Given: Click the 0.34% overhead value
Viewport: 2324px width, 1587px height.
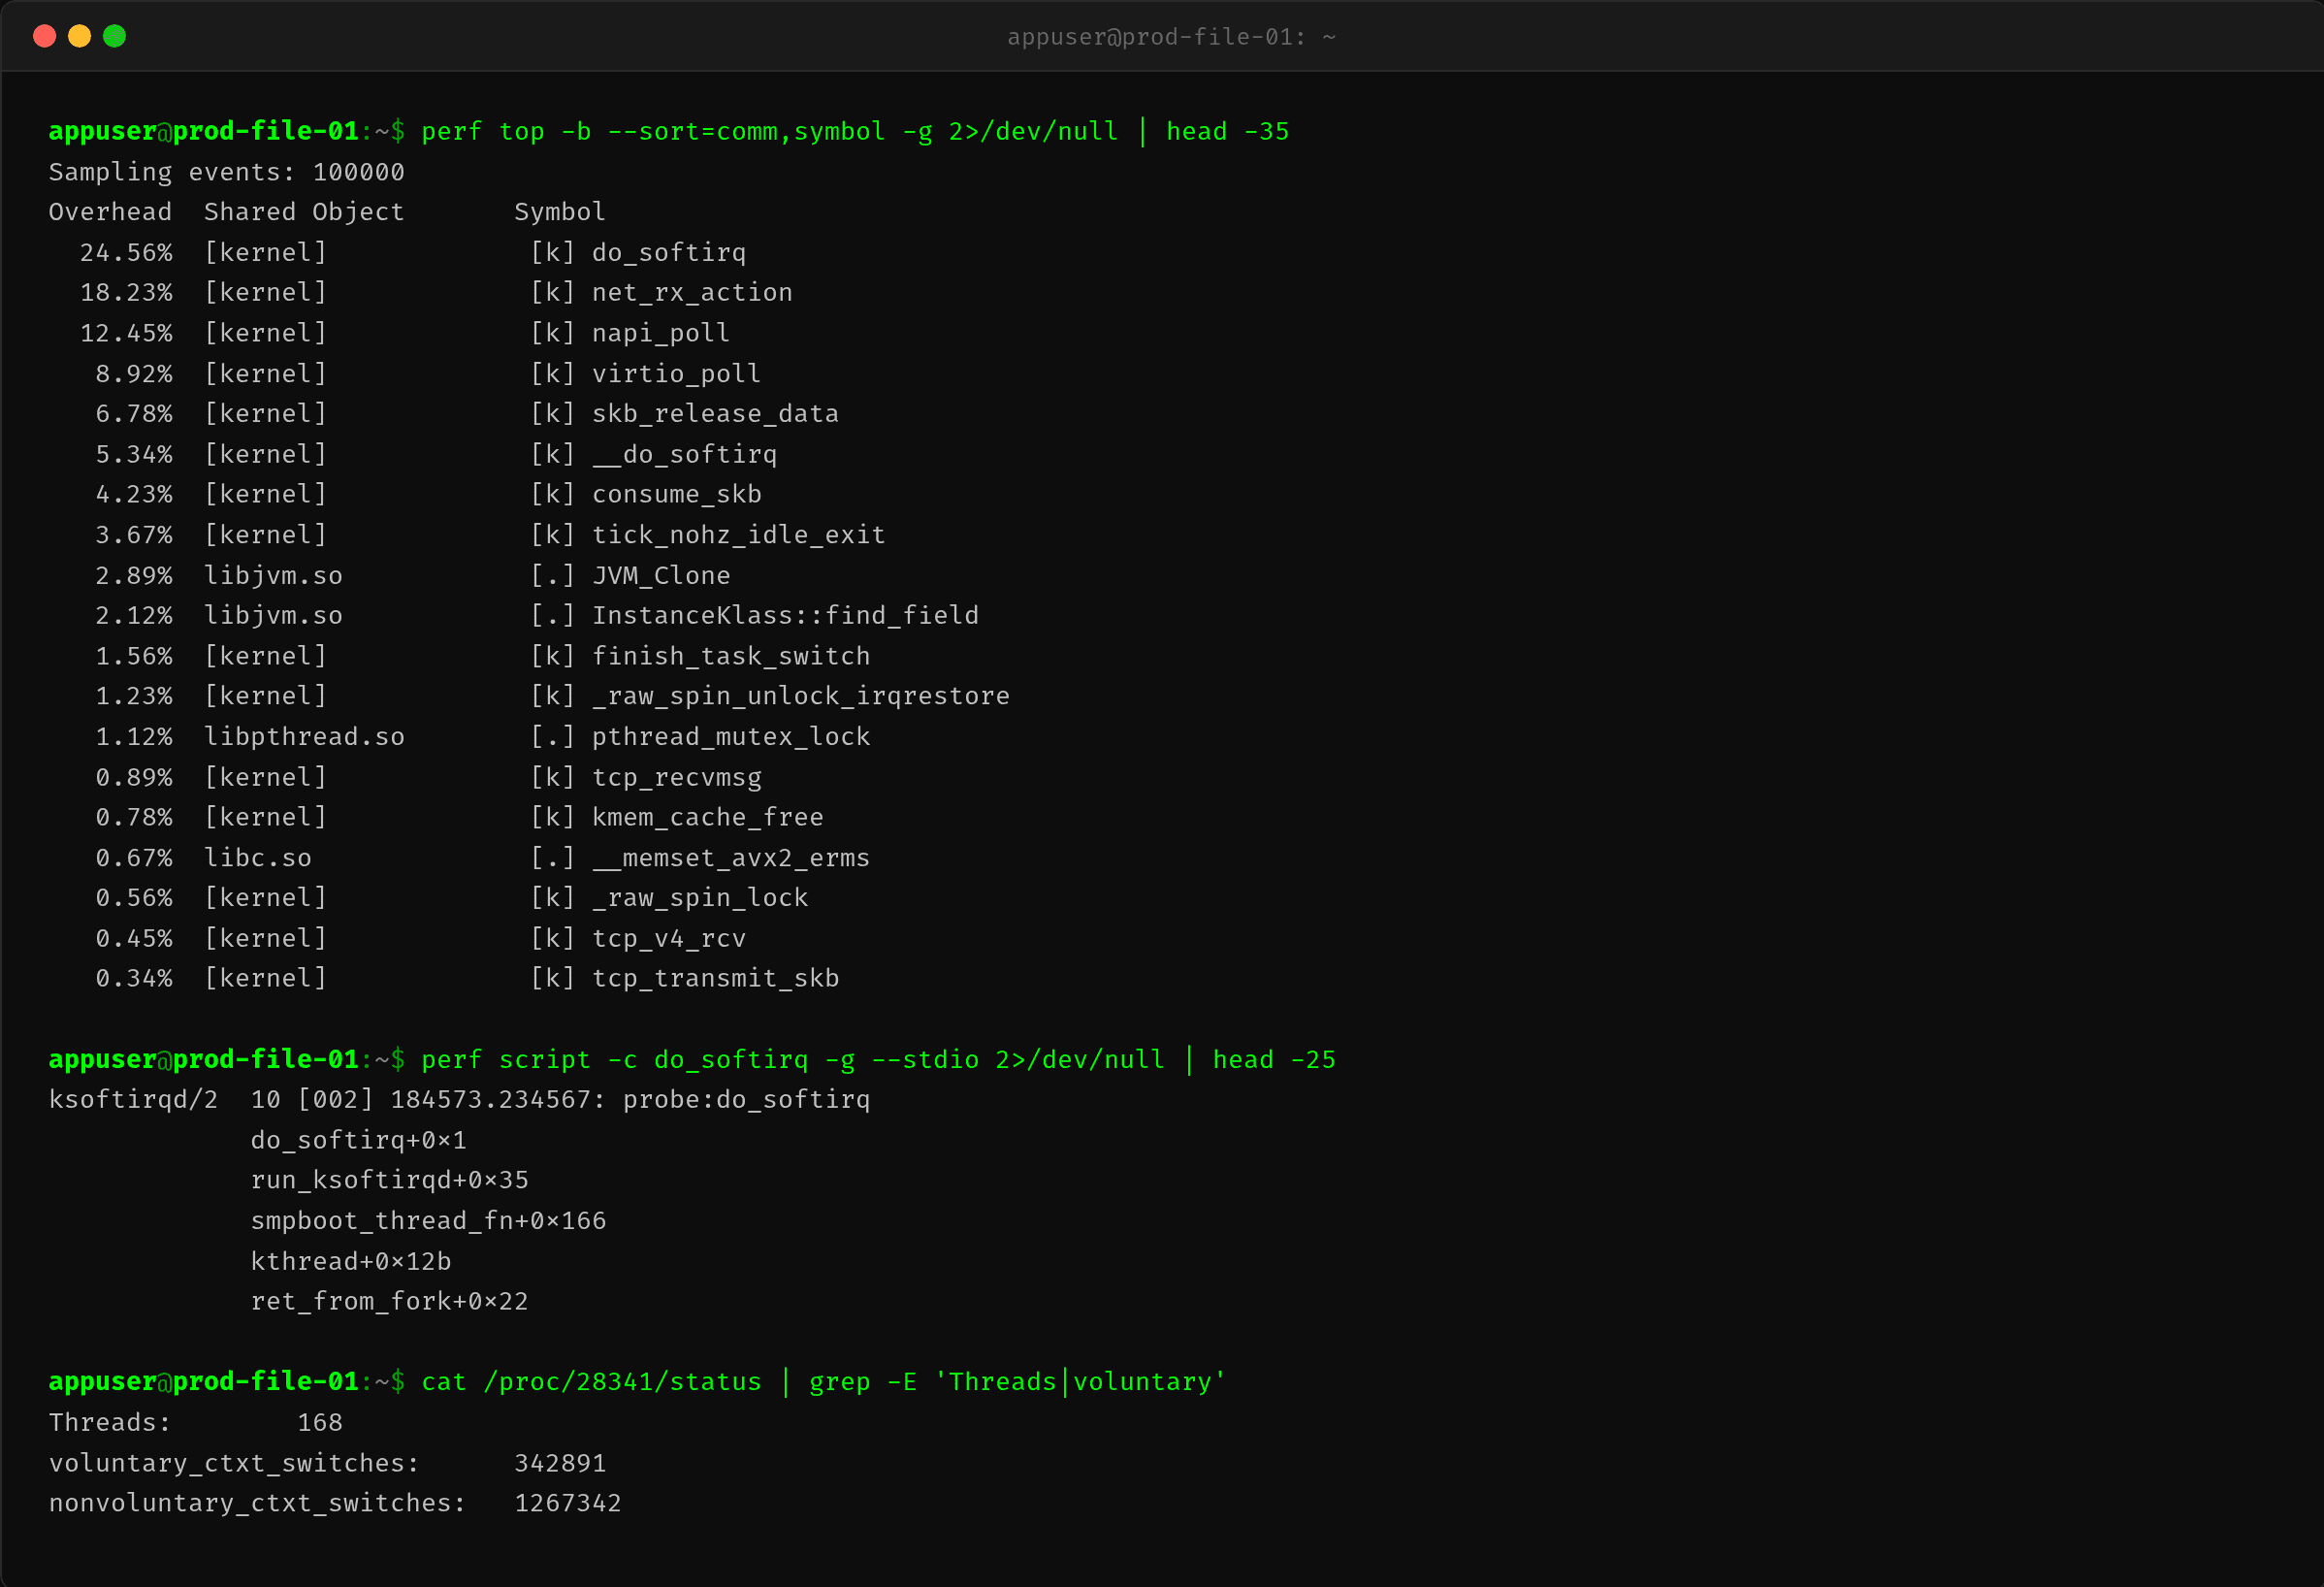Looking at the screenshot, I should coord(134,978).
